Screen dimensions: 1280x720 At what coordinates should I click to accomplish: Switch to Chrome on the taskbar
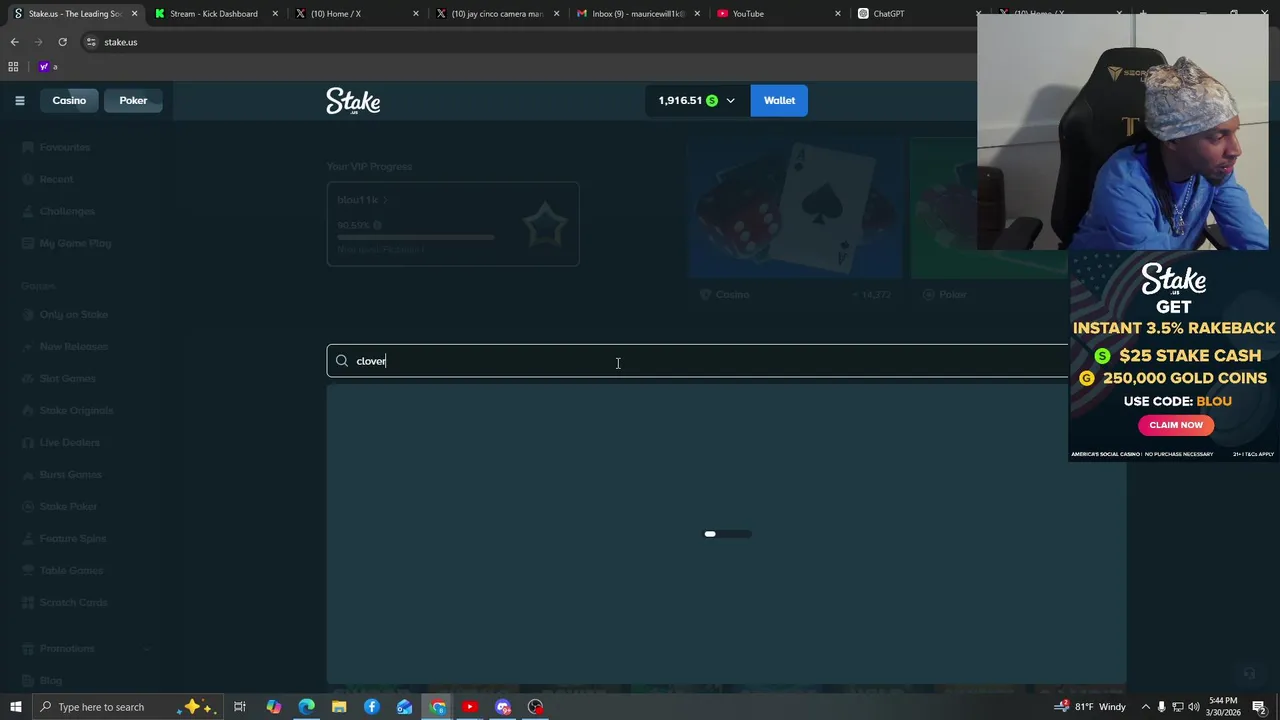438,707
